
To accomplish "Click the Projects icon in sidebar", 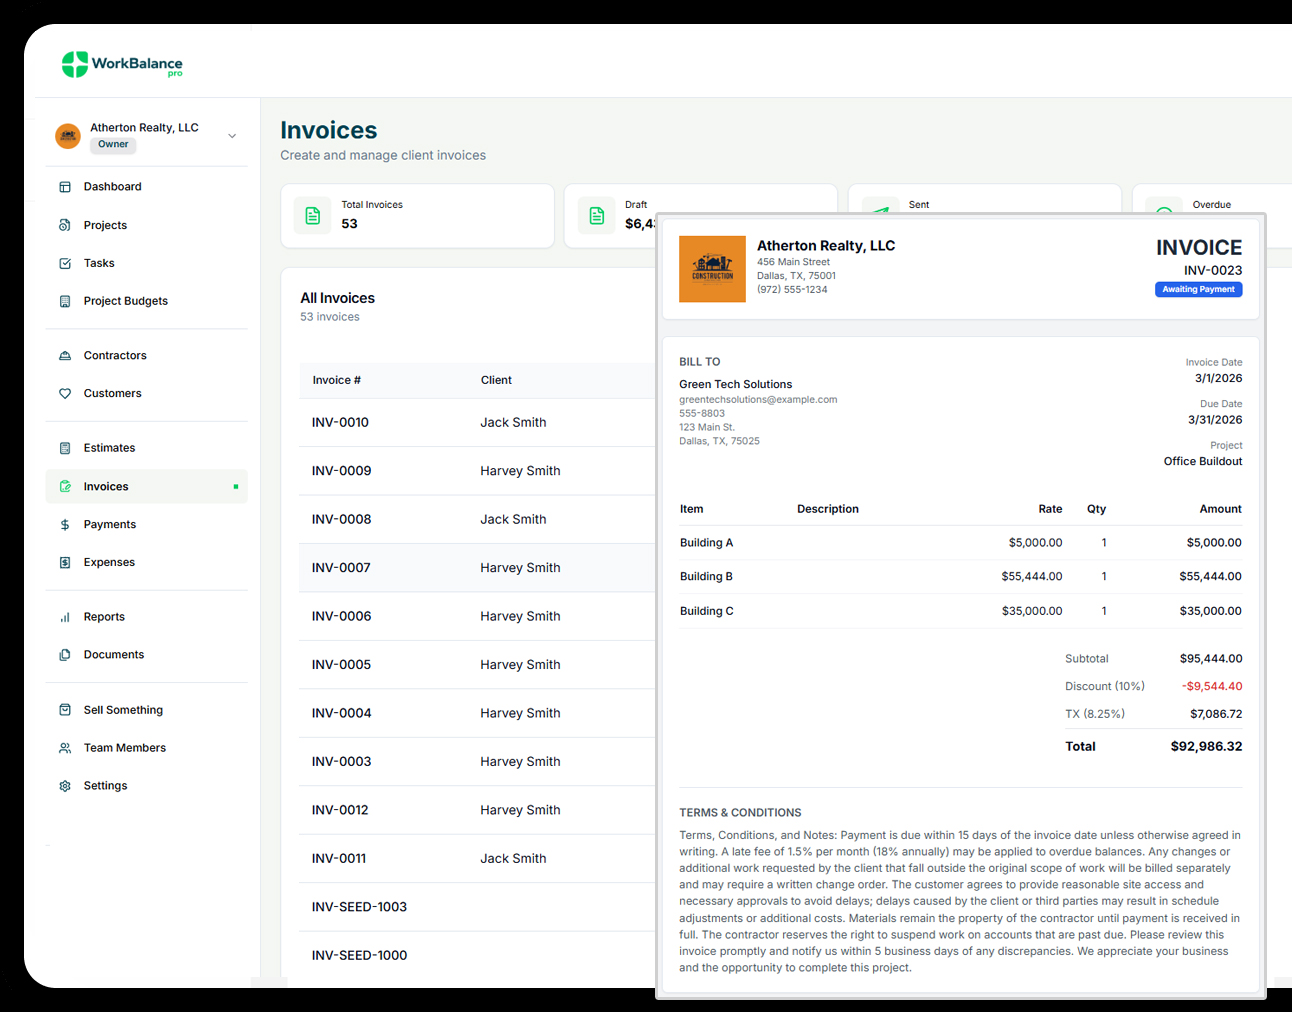I will pyautogui.click(x=65, y=226).
